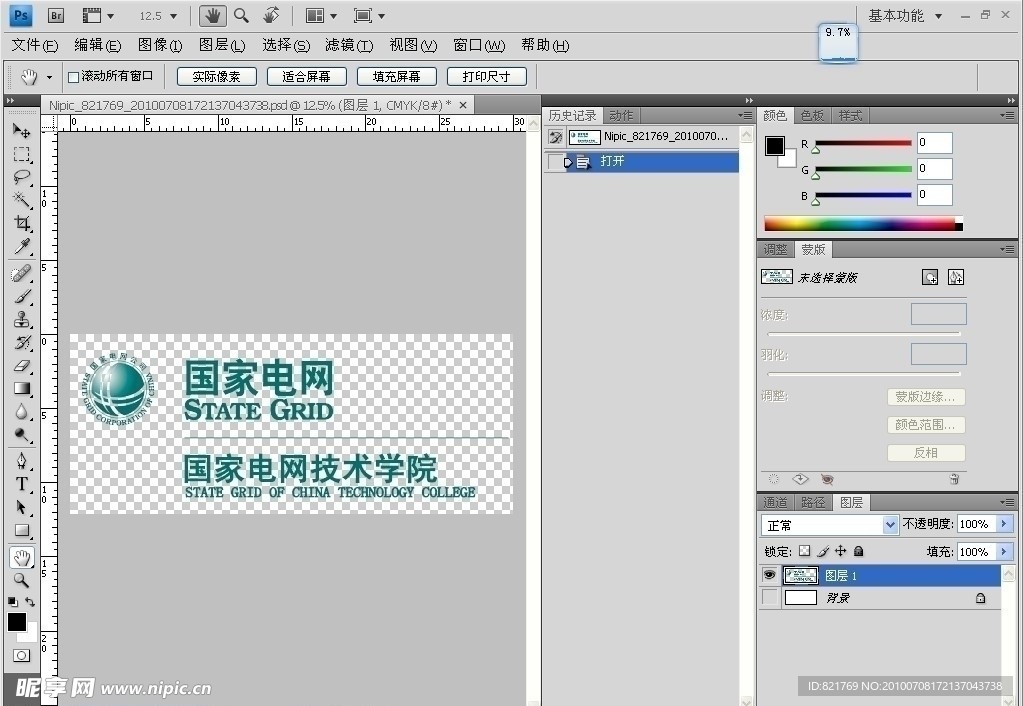Activate the Hand tool

coord(22,557)
